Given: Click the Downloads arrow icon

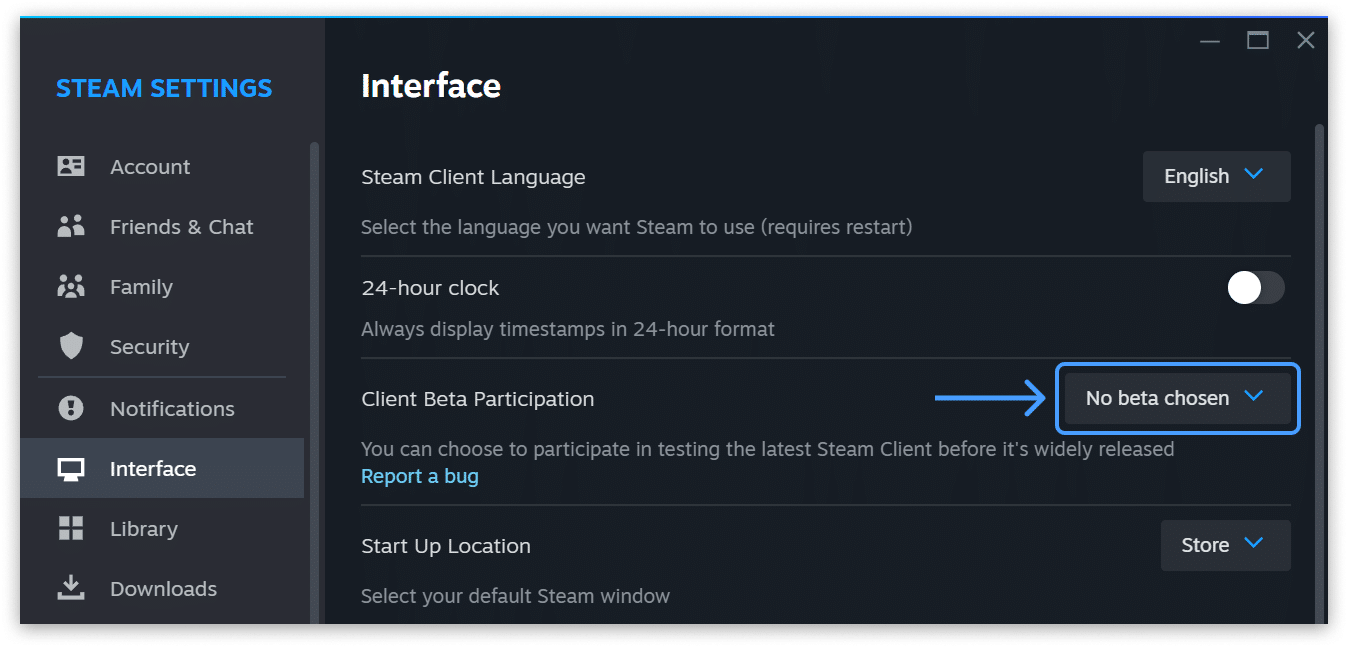Looking at the screenshot, I should [x=71, y=588].
